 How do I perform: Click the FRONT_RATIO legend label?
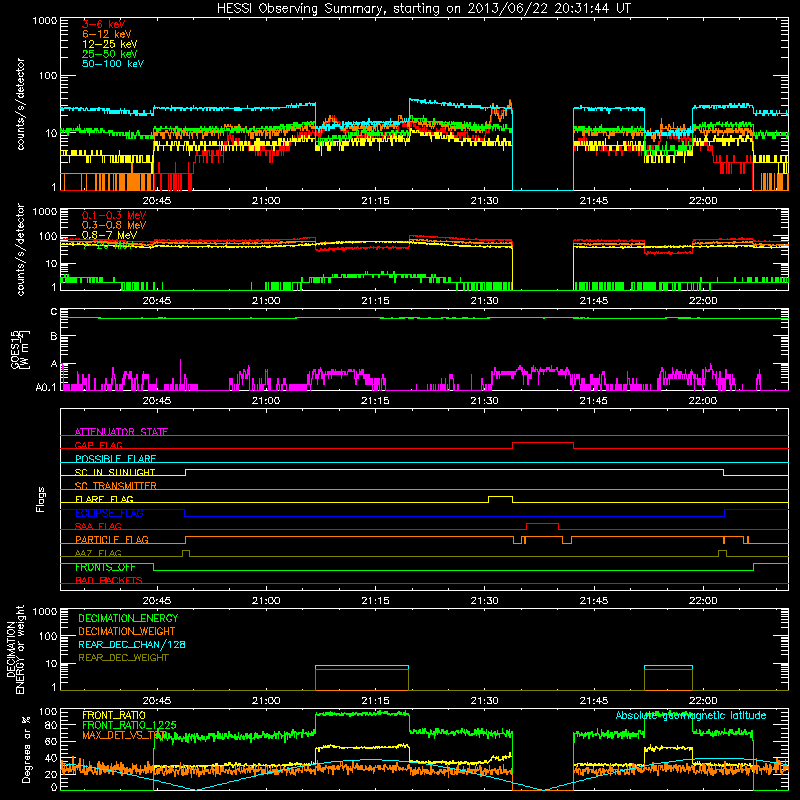[114, 715]
